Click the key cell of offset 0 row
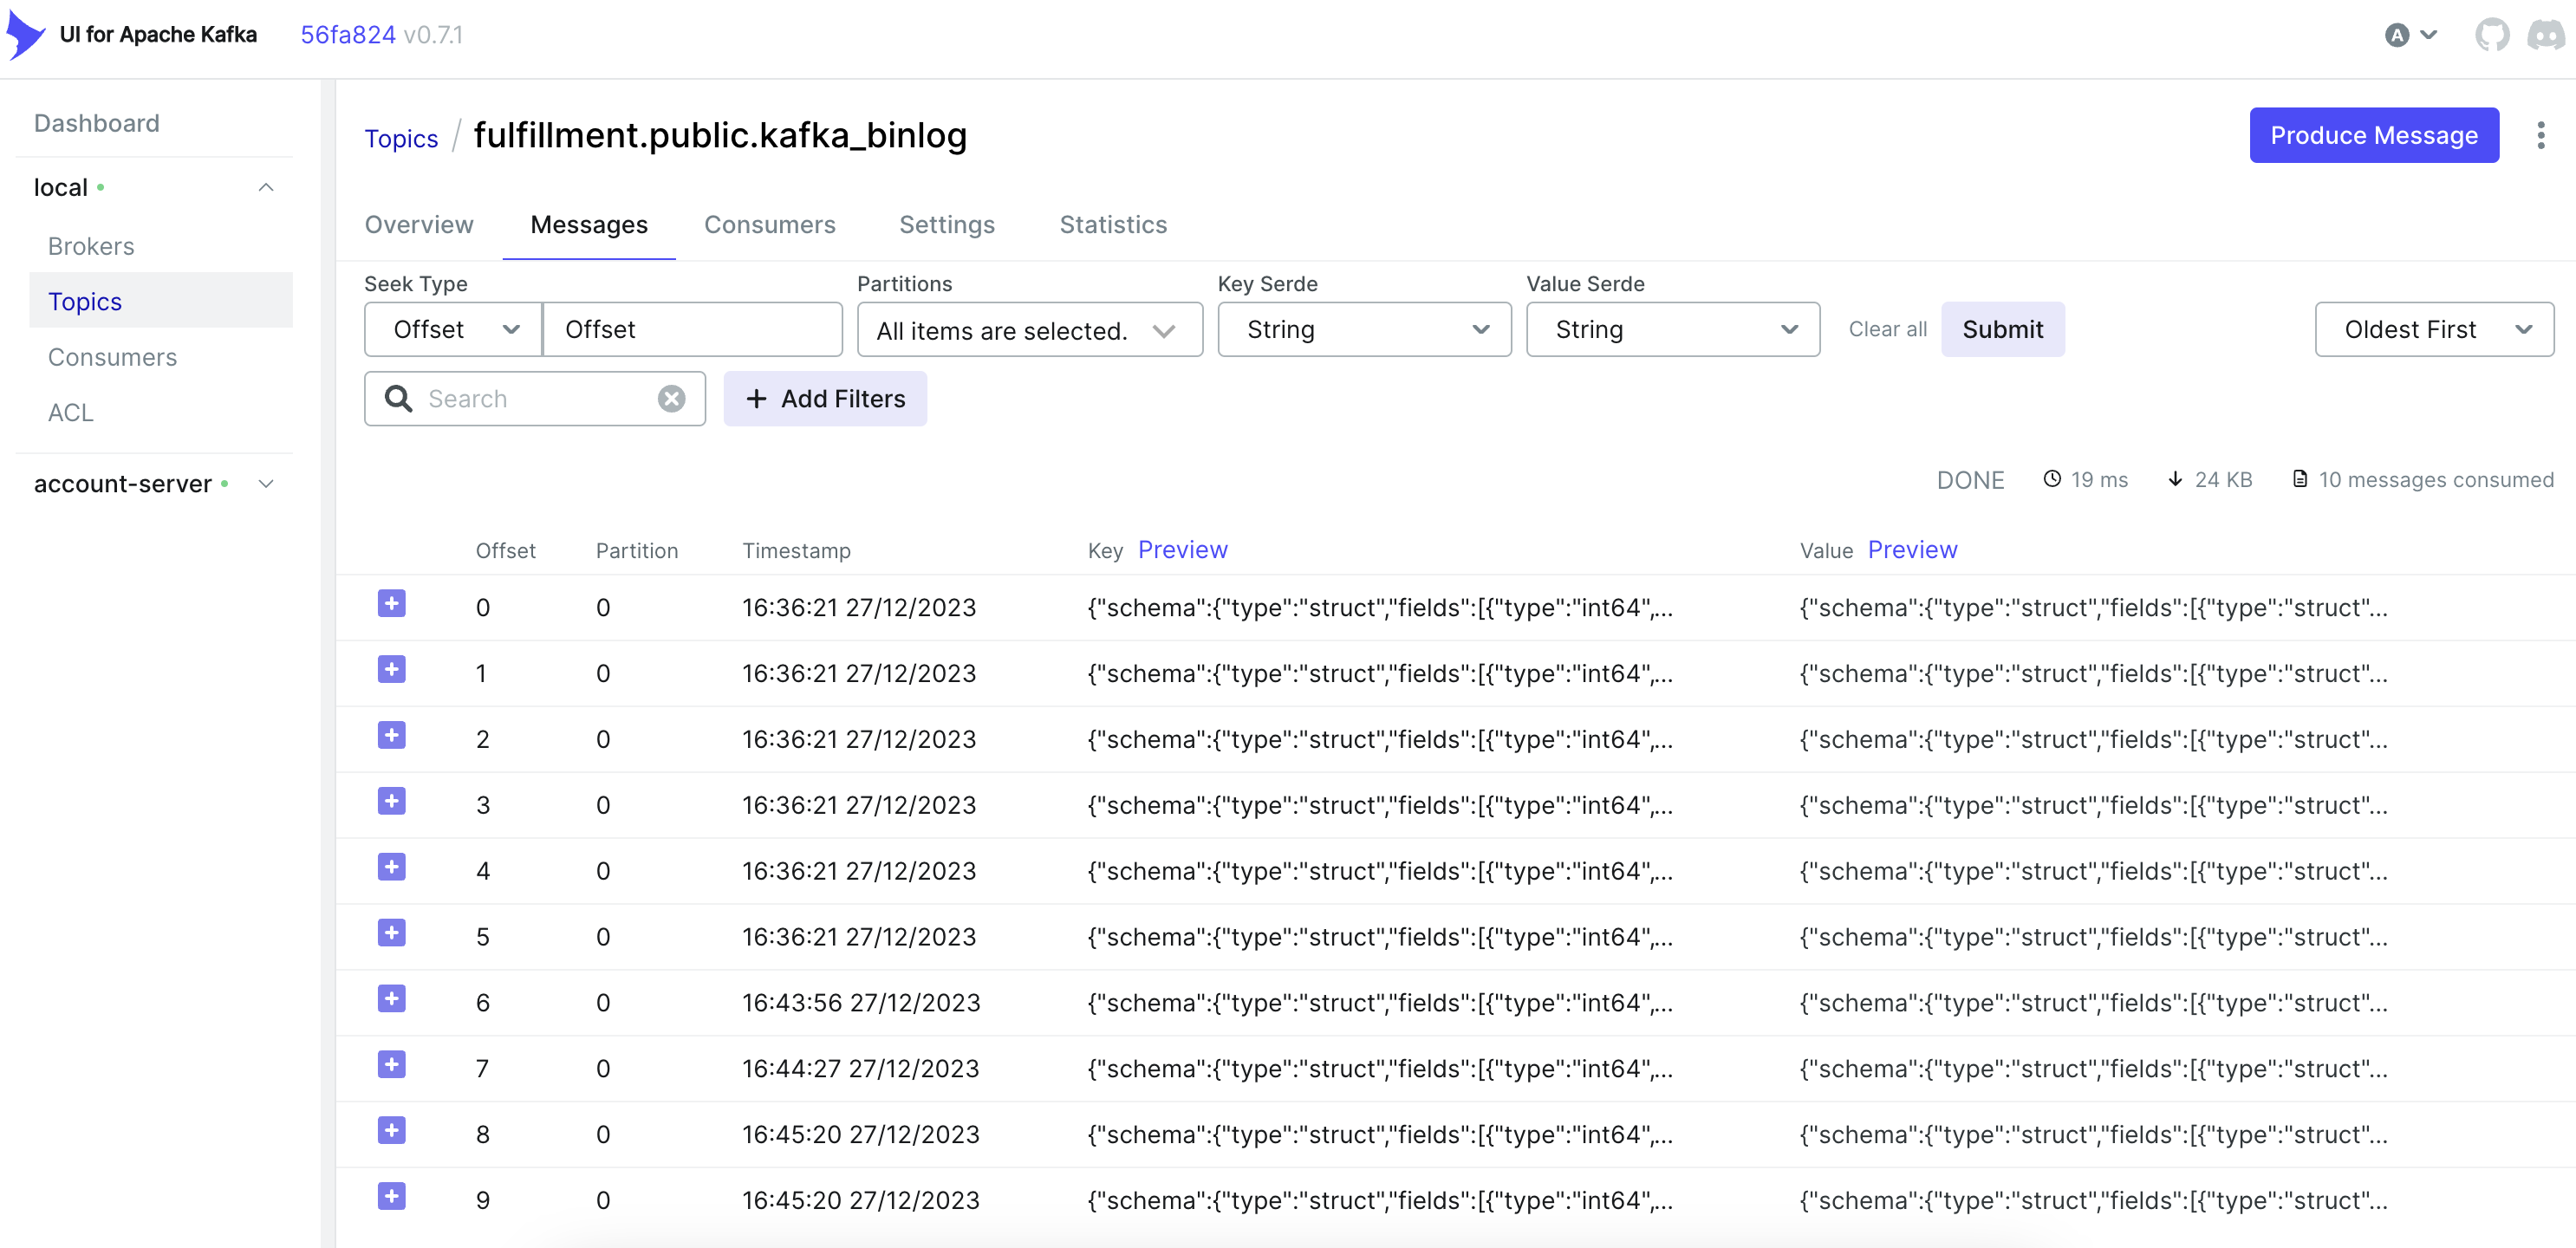The width and height of the screenshot is (2576, 1248). (x=1379, y=608)
